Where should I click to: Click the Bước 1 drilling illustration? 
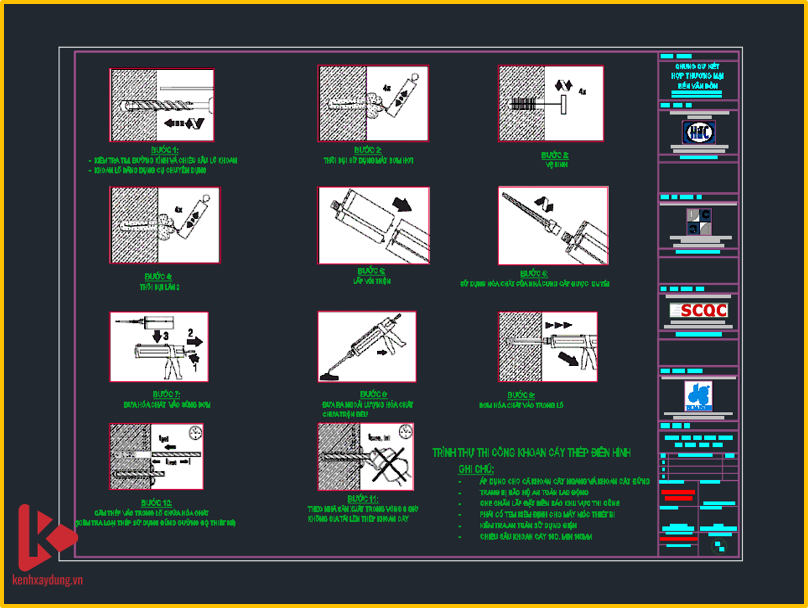[x=161, y=105]
